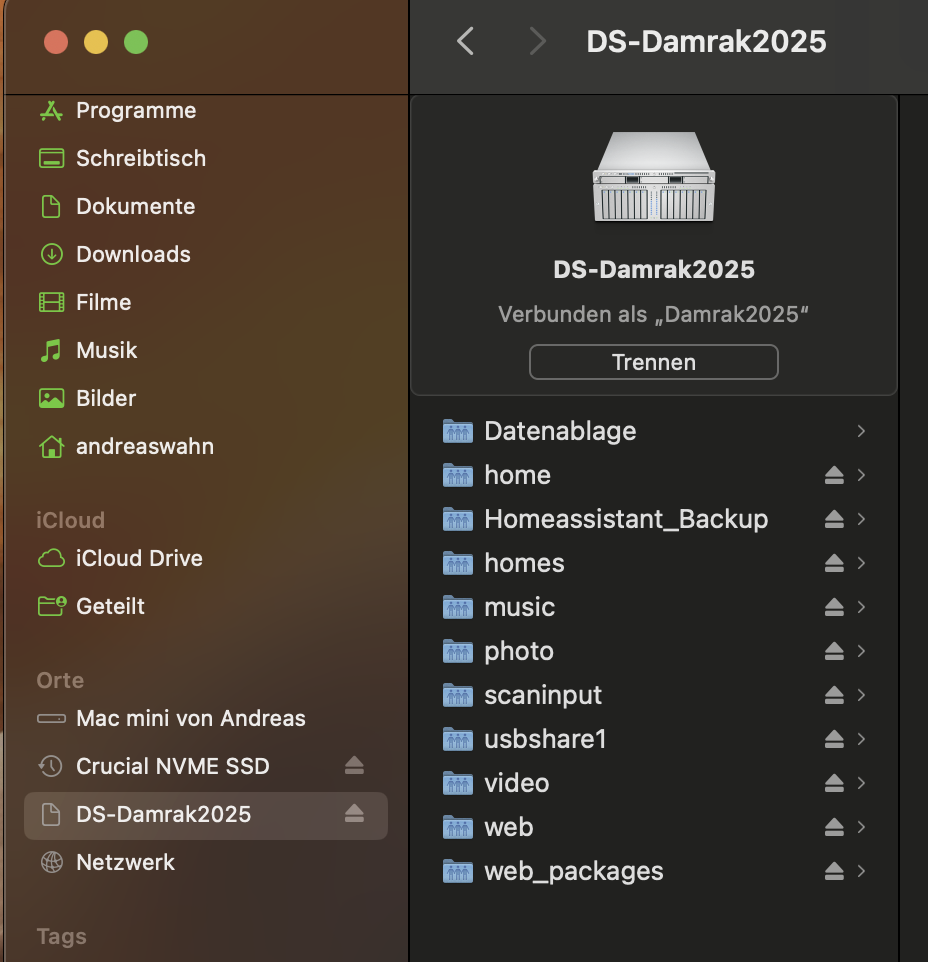Select Crucial NVME SSD in sidebar

[x=205, y=766]
